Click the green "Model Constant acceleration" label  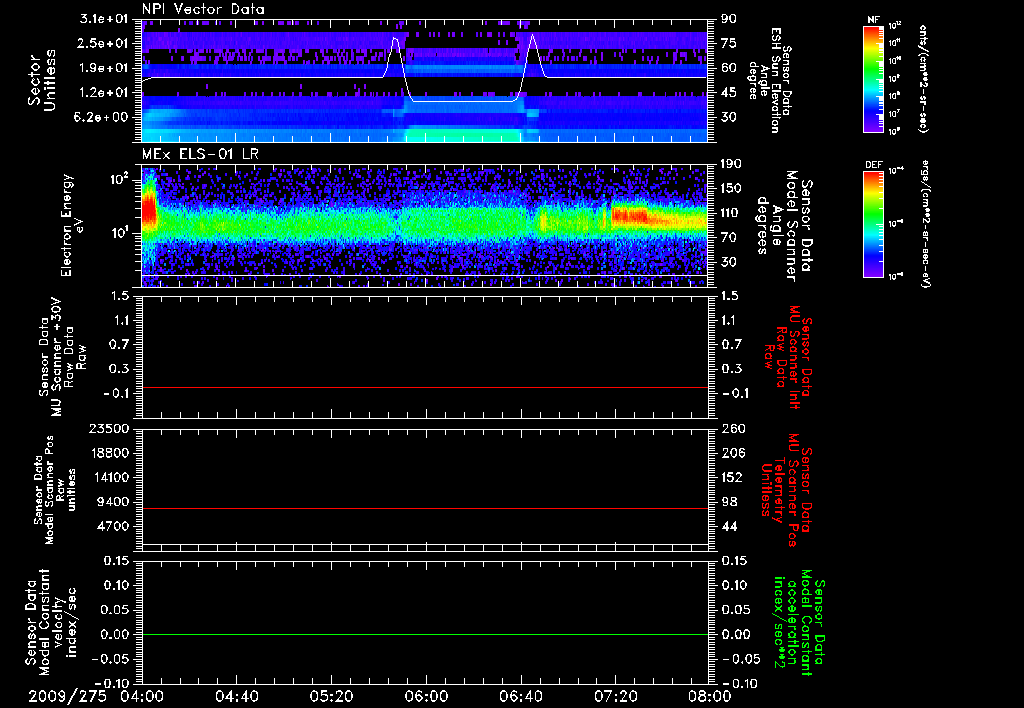click(798, 623)
